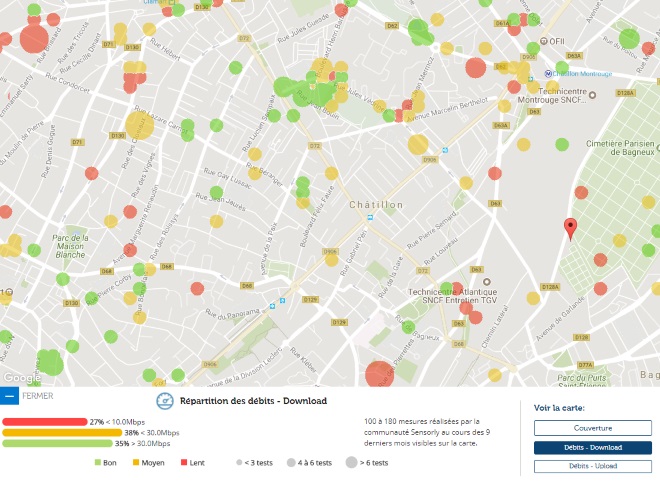Image resolution: width=660 pixels, height=487 pixels.
Task: Click the orange Moyen legend swatch
Action: [136, 463]
